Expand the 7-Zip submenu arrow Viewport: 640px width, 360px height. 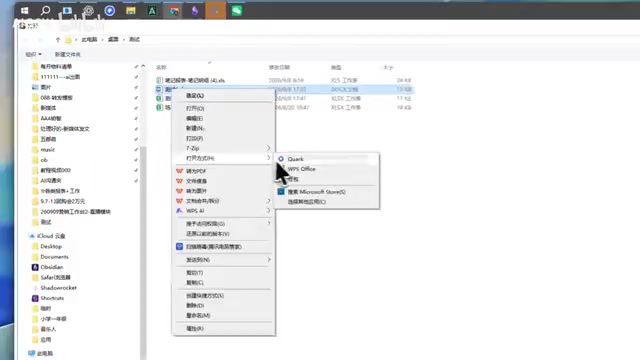pos(269,148)
